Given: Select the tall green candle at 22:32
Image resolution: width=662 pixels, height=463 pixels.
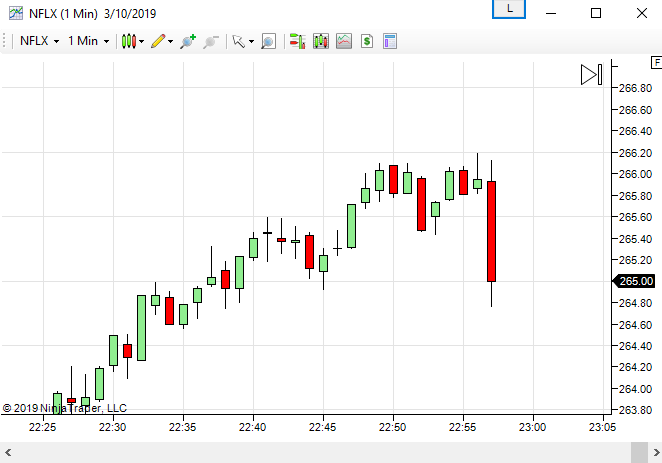Looking at the screenshot, I should [141, 328].
